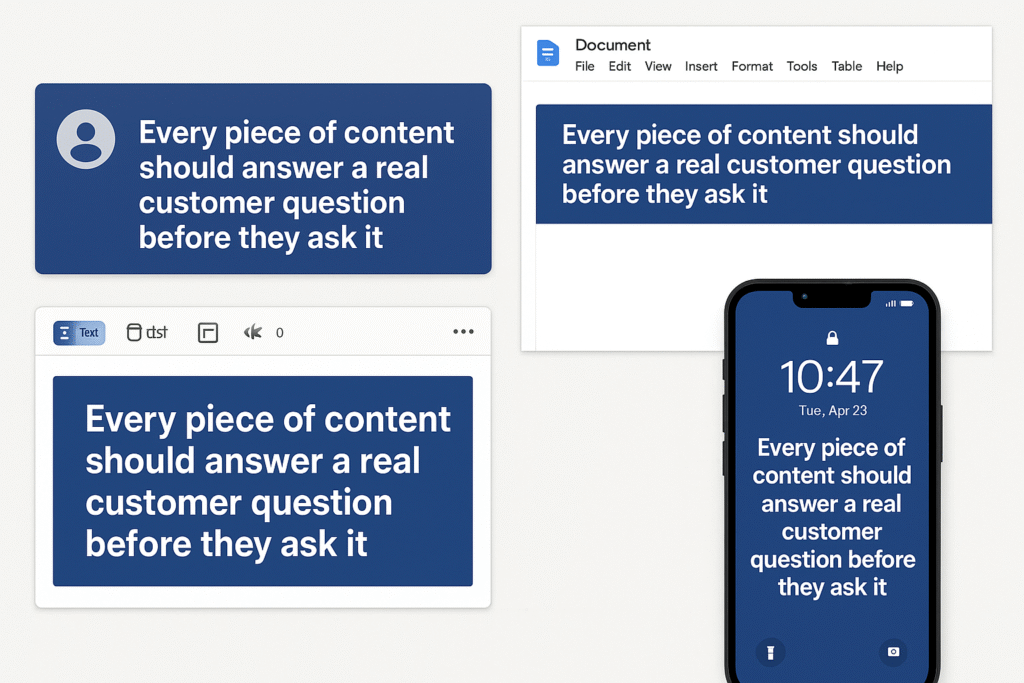The image size is (1024, 683).
Task: Click the 'Document' title text
Action: point(613,45)
